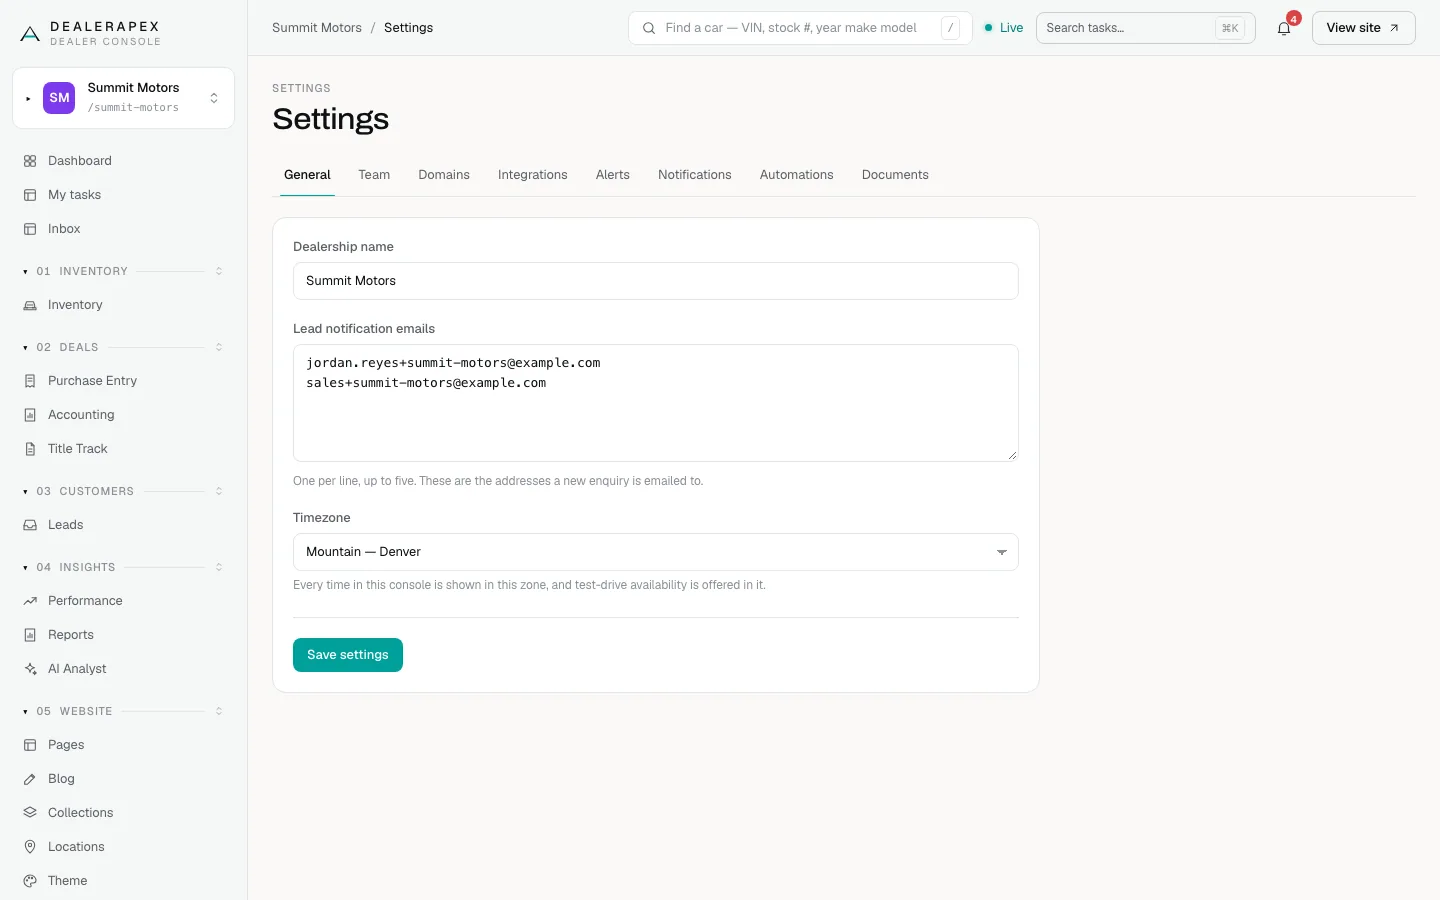Click the Accounting sidebar icon
Image resolution: width=1440 pixels, height=900 pixels.
tap(30, 415)
